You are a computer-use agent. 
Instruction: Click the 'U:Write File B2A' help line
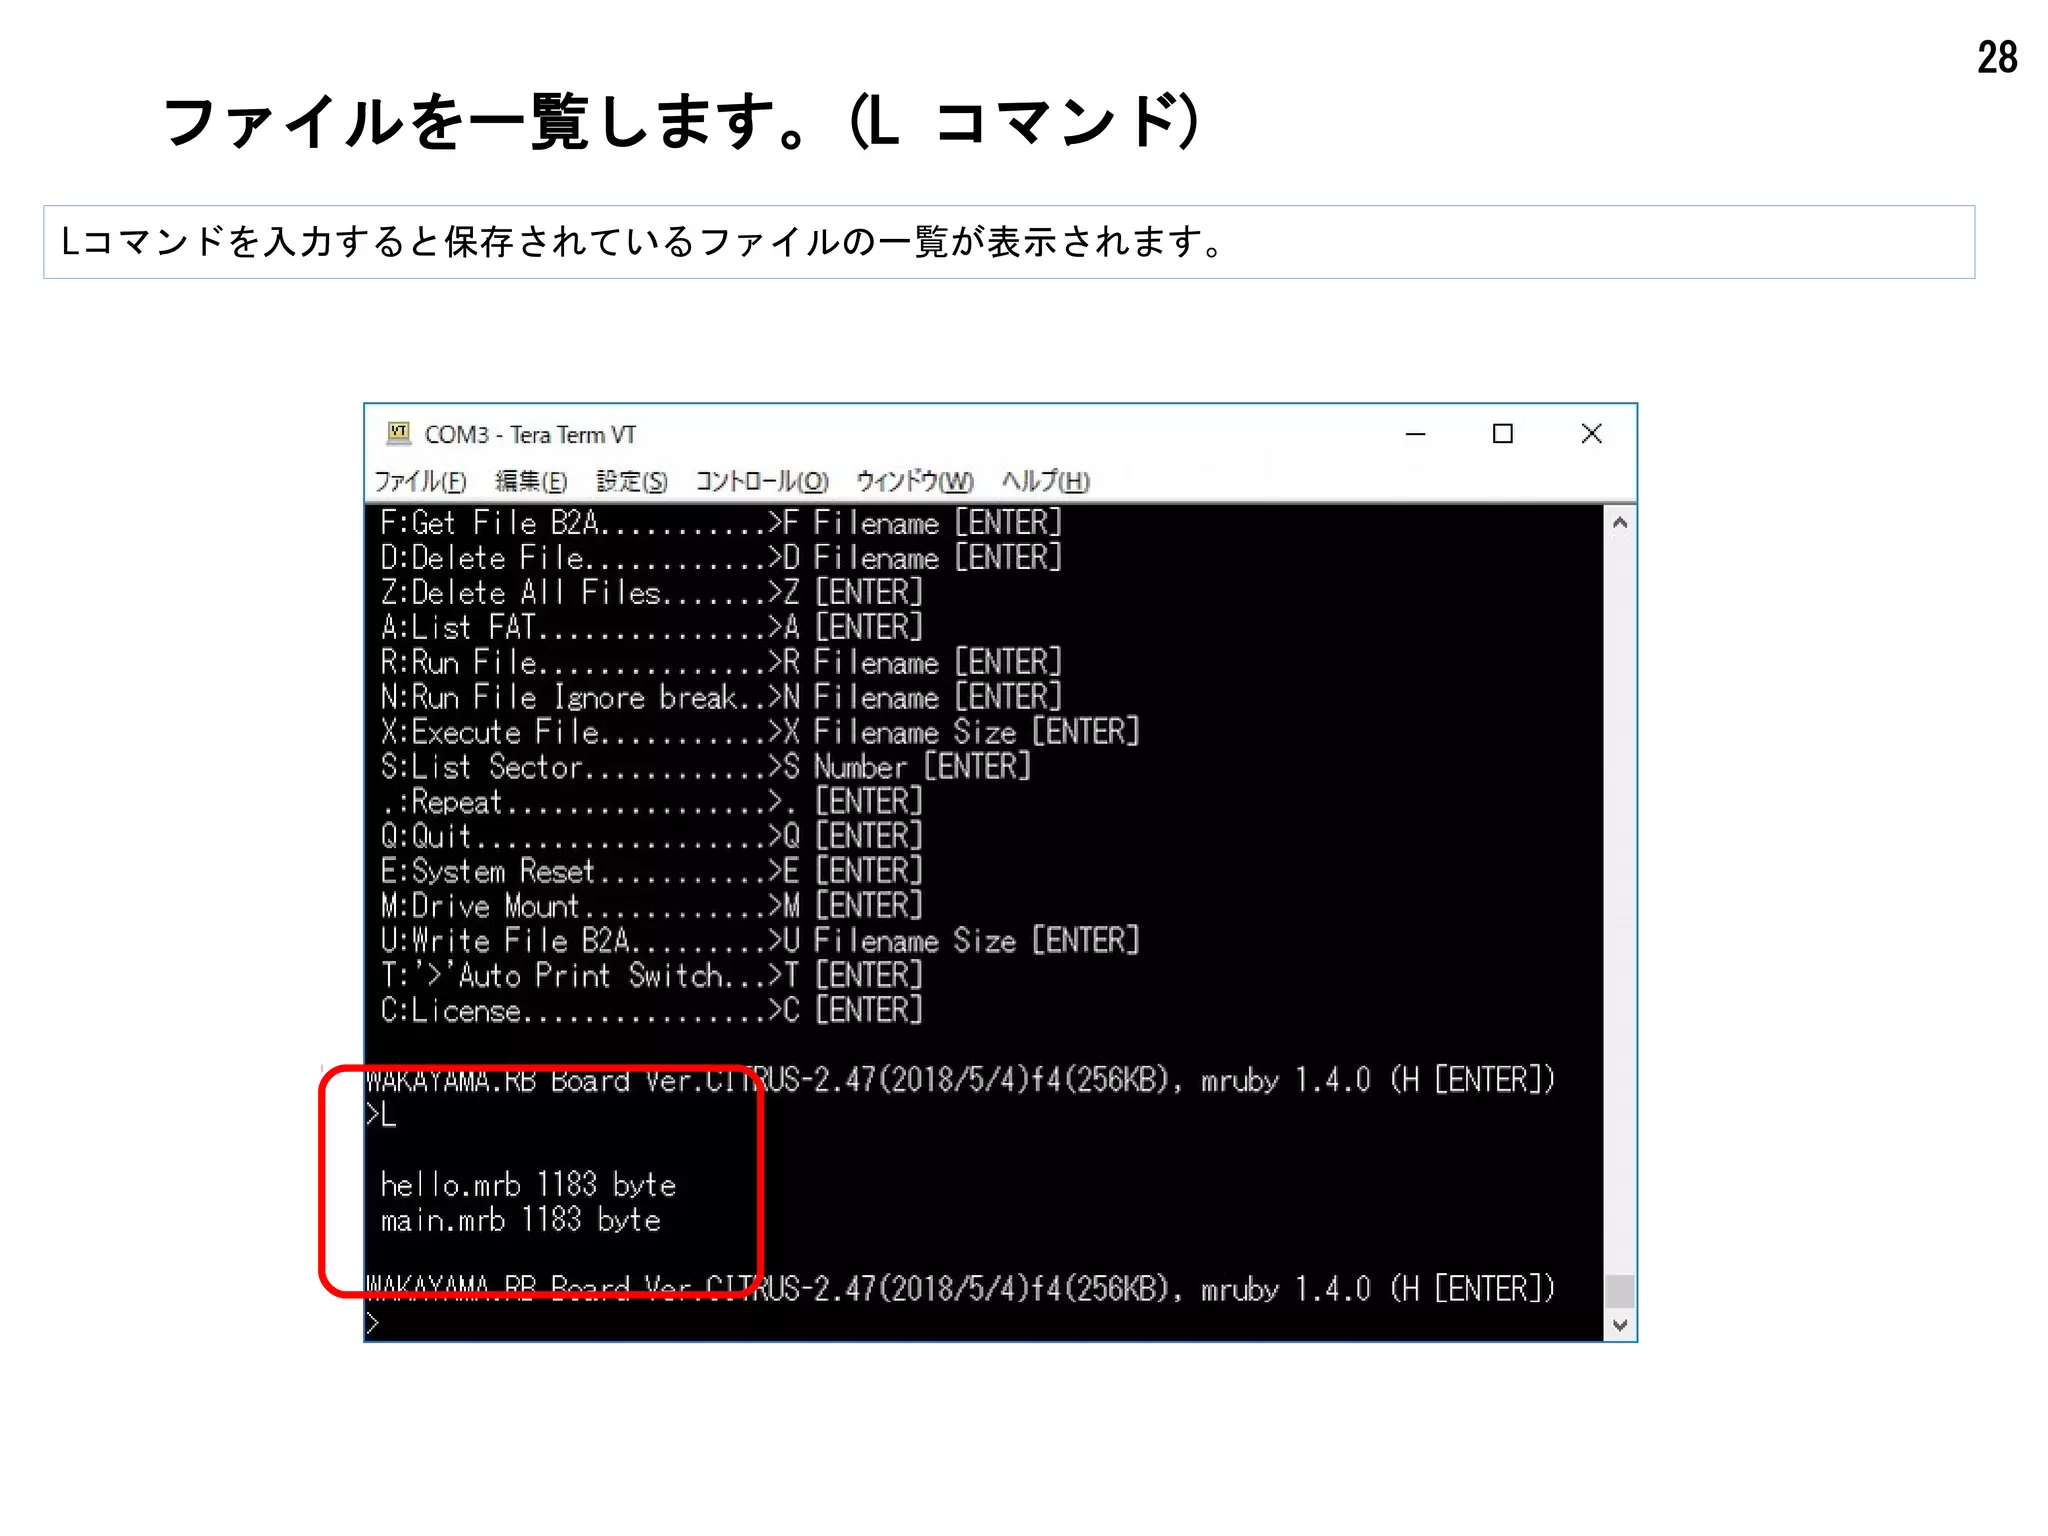[760, 941]
